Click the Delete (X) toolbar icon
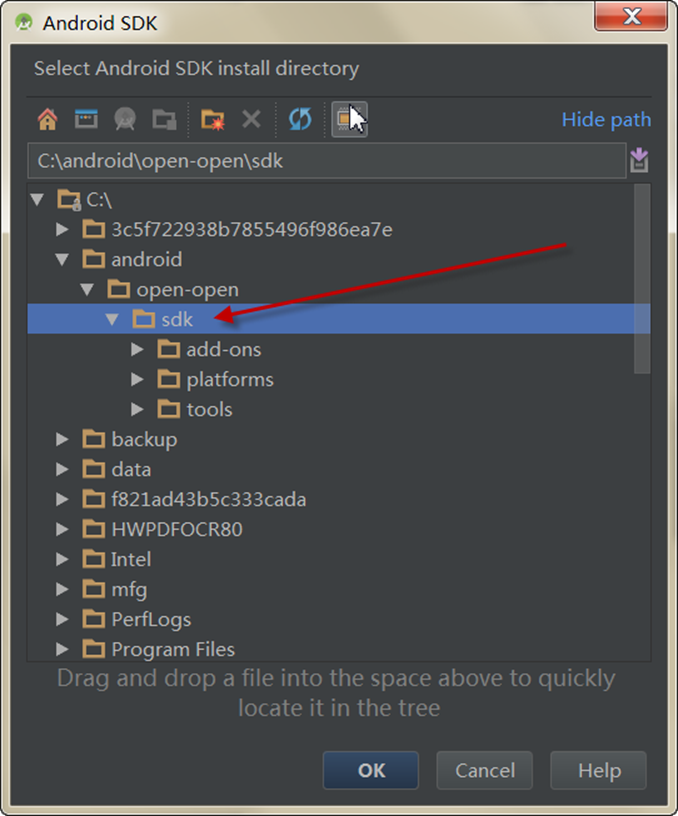 (x=251, y=119)
